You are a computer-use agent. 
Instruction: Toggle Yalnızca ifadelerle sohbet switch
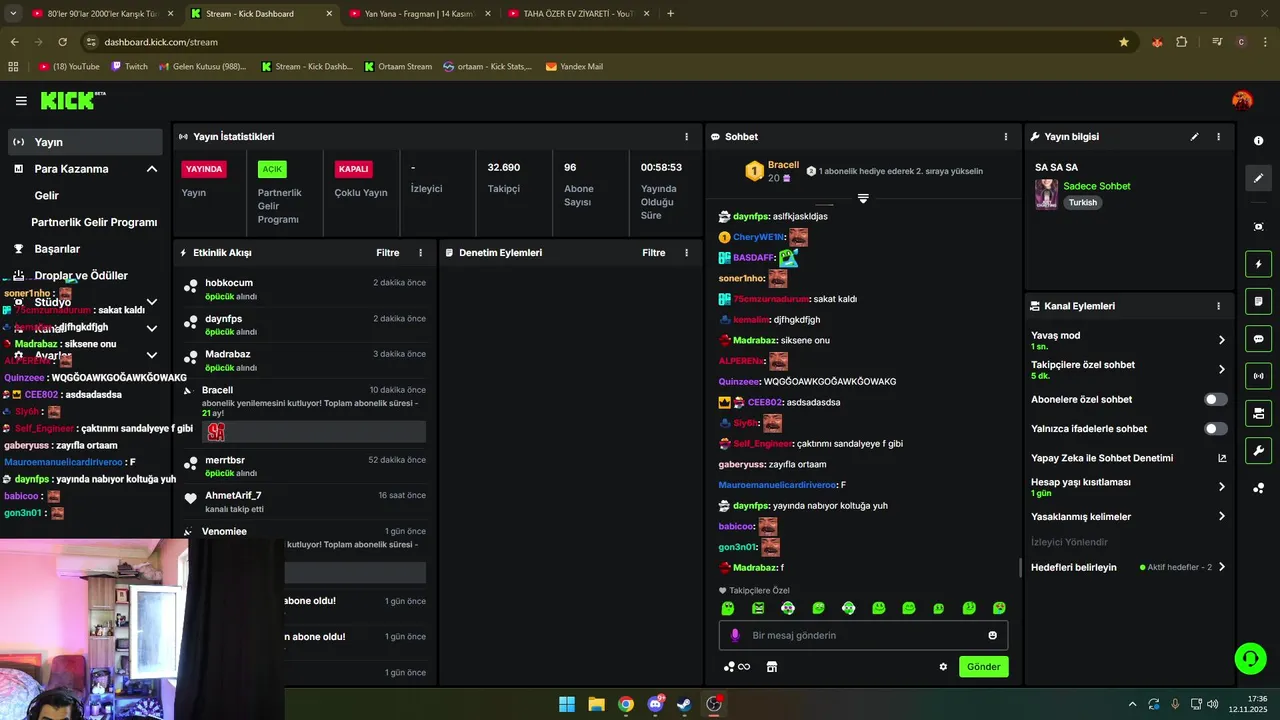click(1216, 429)
